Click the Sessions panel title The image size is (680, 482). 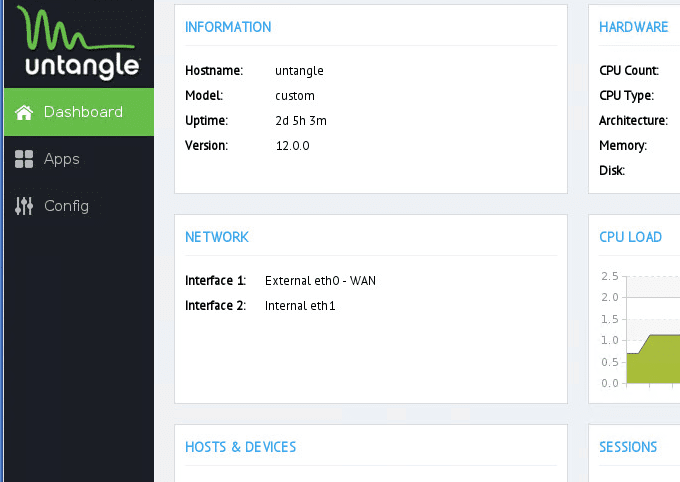[x=628, y=447]
